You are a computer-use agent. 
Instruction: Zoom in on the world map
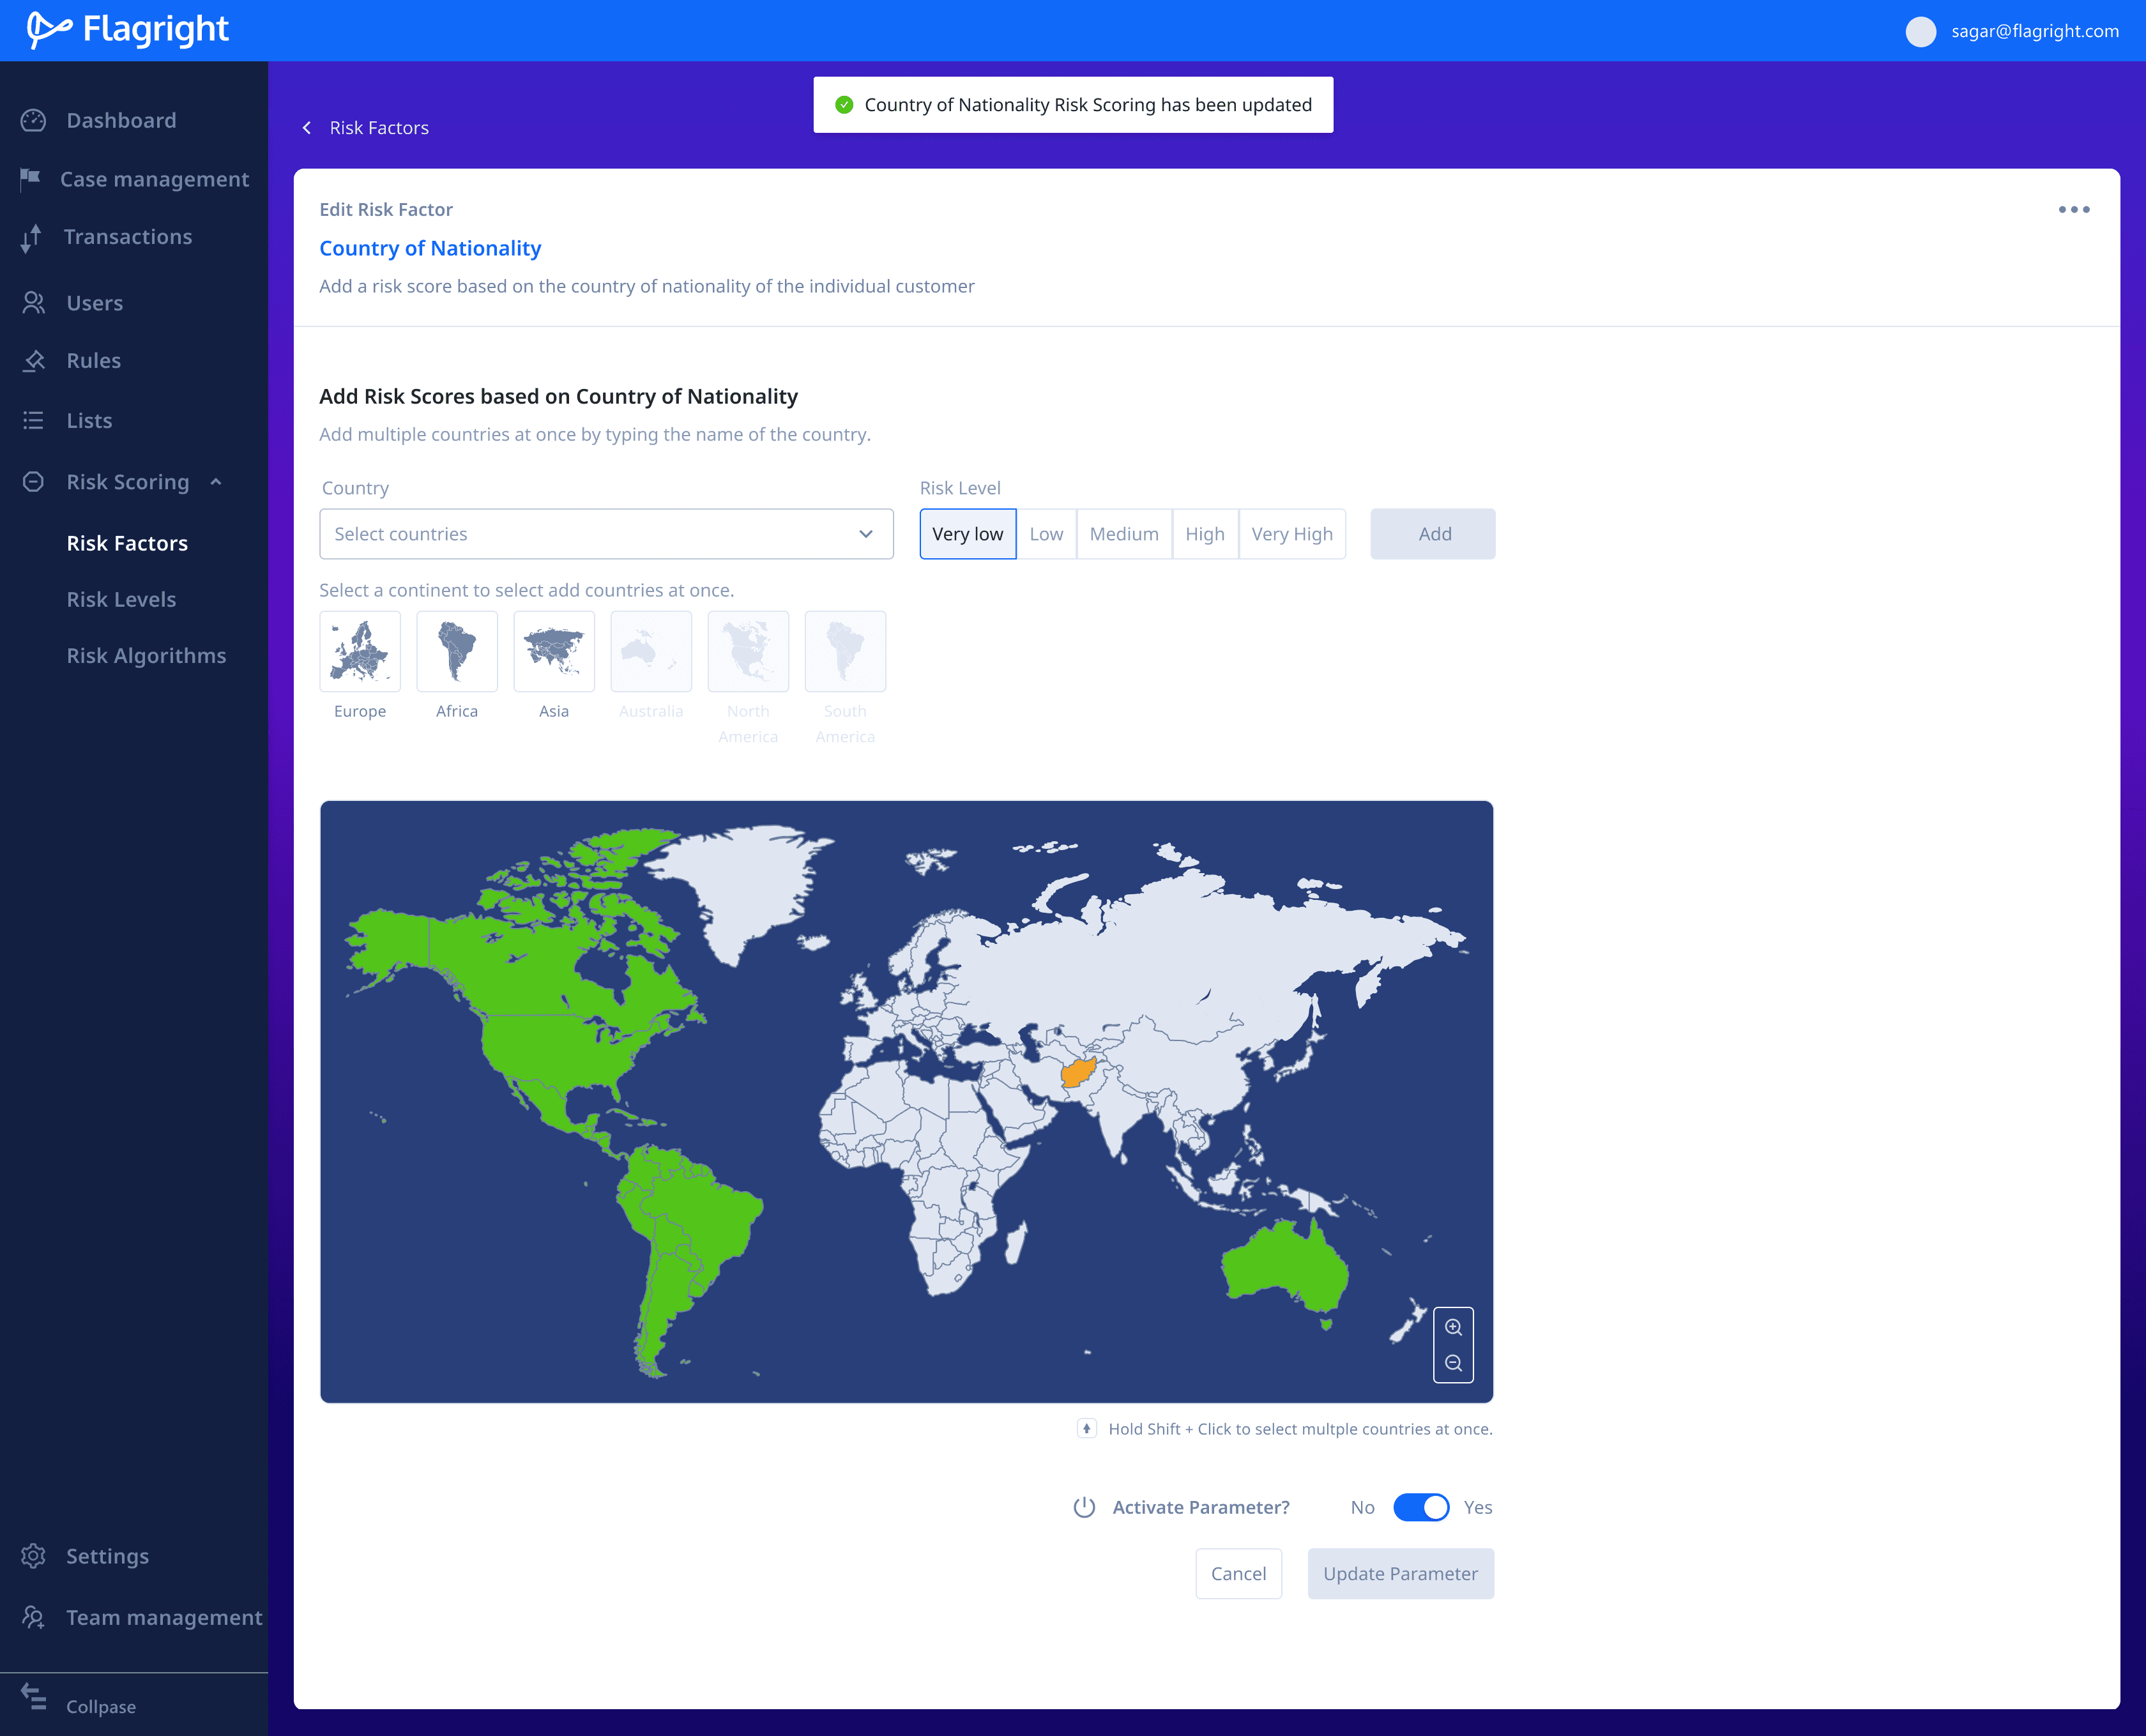1453,1327
